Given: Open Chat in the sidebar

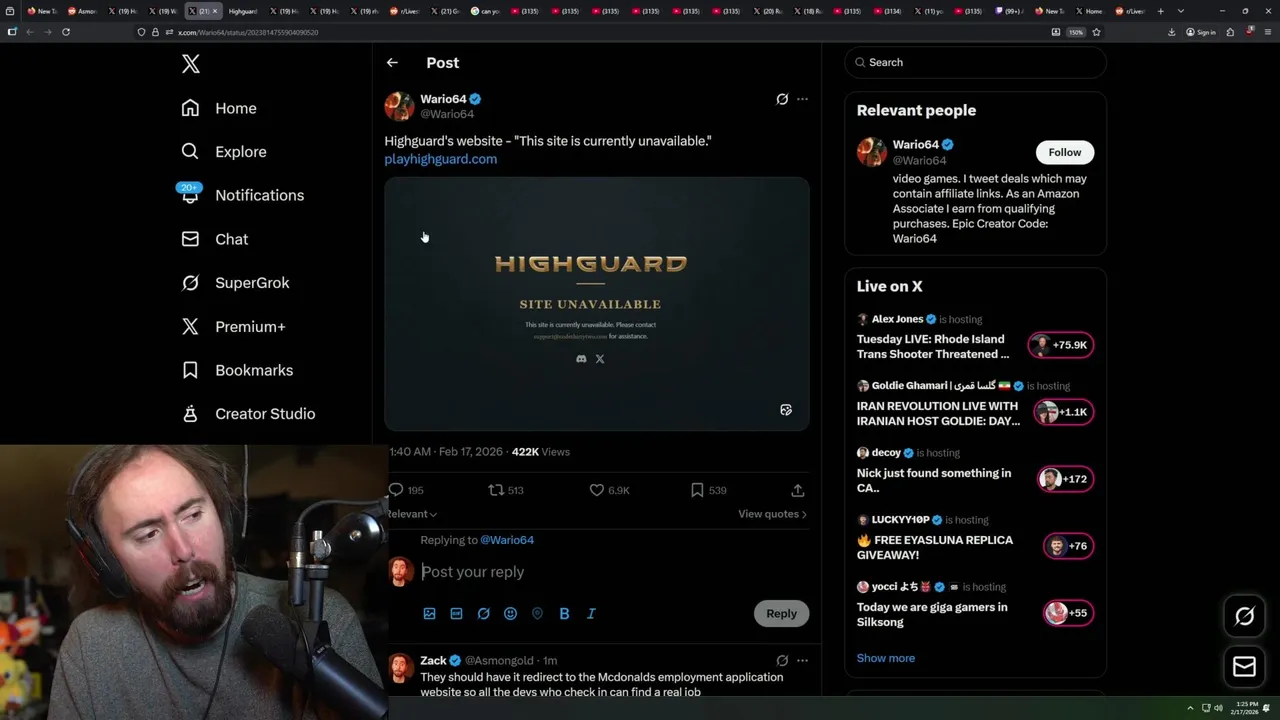Looking at the screenshot, I should 214,239.
